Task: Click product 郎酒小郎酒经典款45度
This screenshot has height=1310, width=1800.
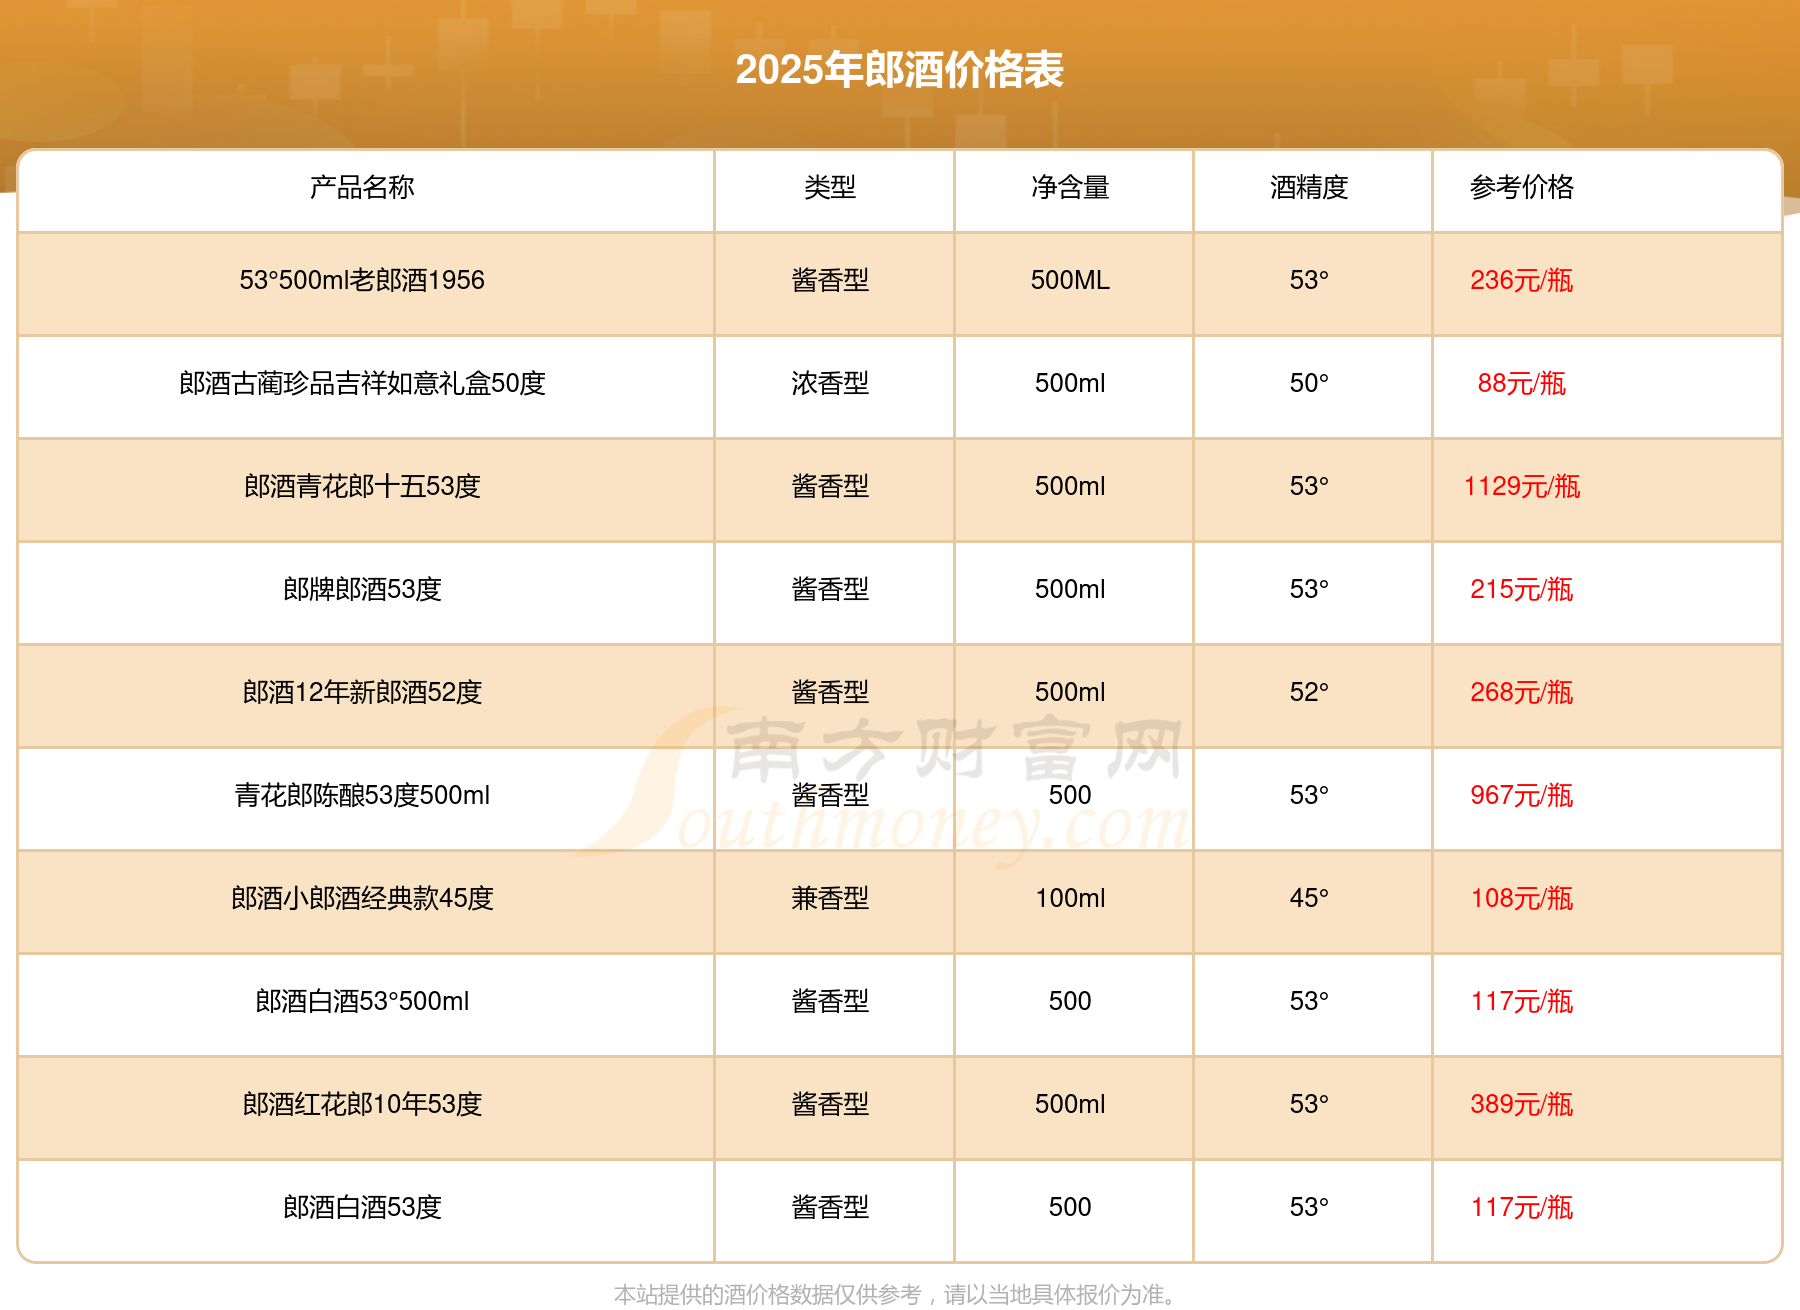Action: (x=362, y=898)
